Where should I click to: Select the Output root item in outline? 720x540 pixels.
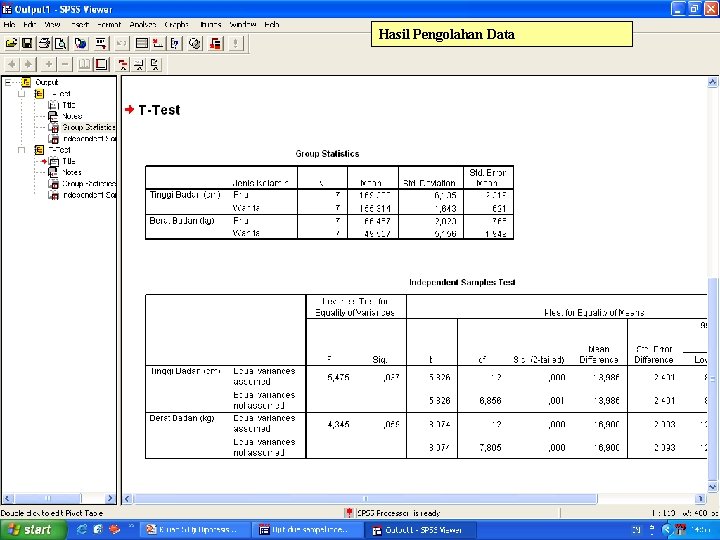46,83
